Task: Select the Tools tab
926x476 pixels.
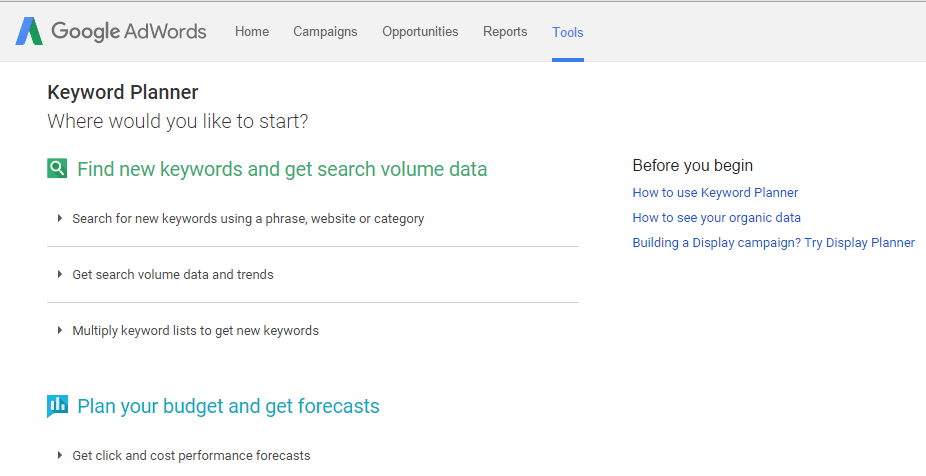Action: tap(568, 32)
